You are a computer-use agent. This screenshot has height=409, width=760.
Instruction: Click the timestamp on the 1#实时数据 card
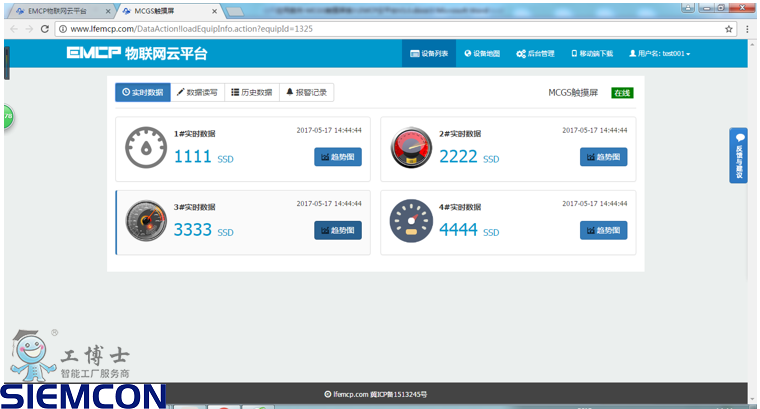(x=329, y=130)
